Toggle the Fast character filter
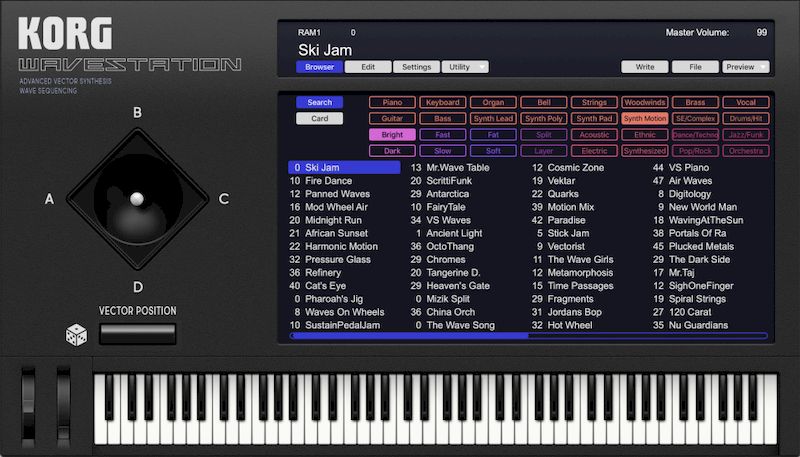800x457 pixels. tap(443, 135)
